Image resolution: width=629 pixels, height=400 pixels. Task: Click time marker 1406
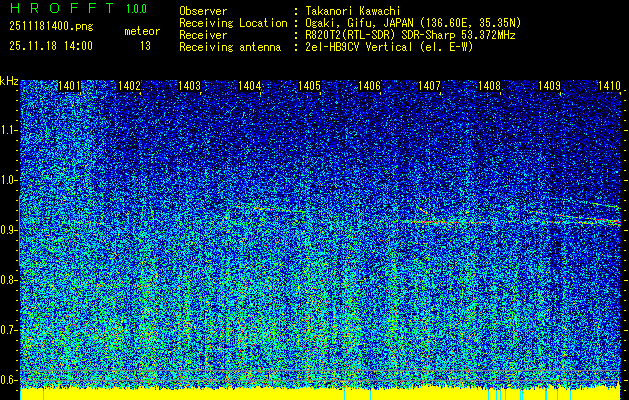[x=369, y=86]
